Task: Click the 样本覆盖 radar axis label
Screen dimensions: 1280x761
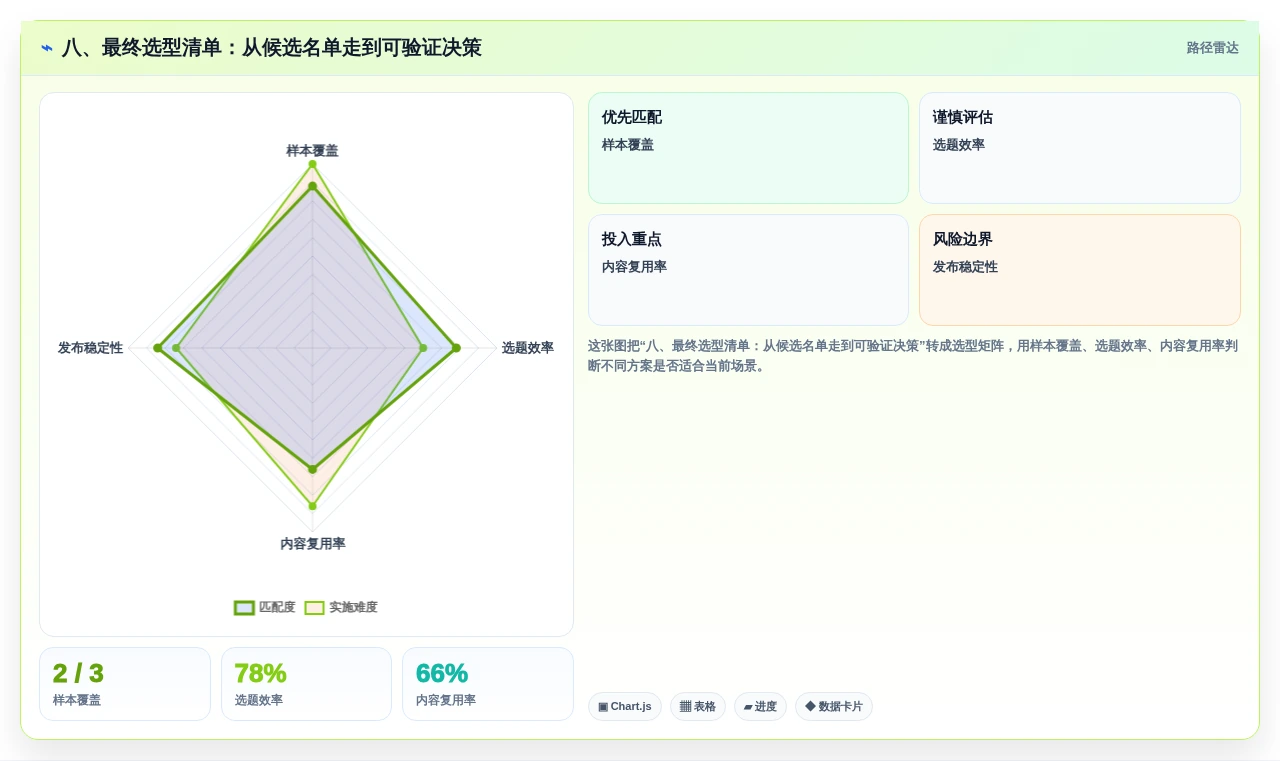Action: 312,151
